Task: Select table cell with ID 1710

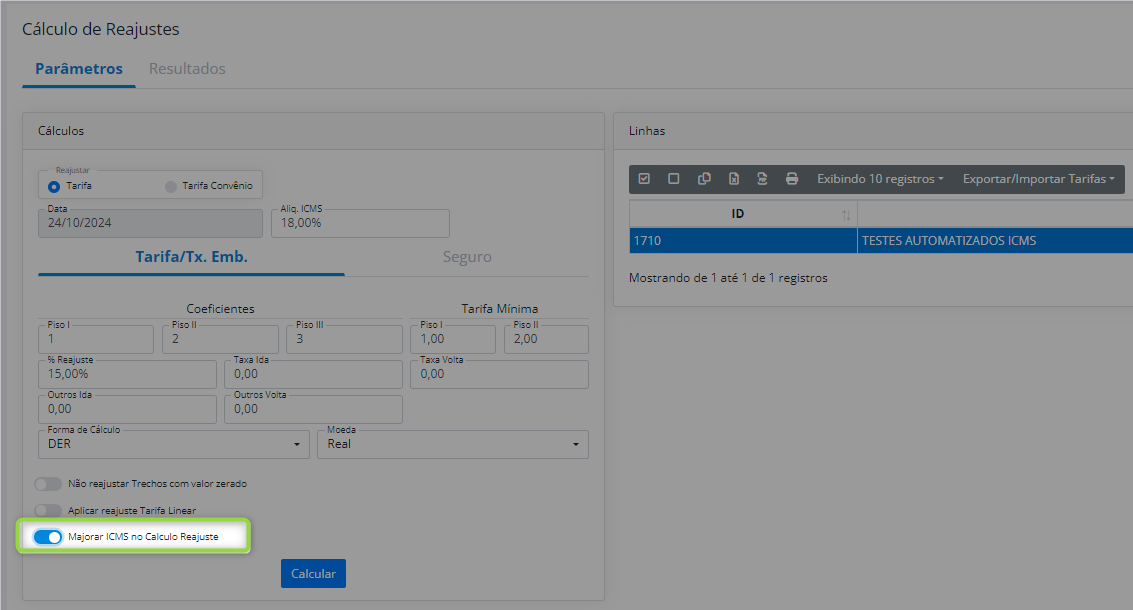Action: click(743, 241)
